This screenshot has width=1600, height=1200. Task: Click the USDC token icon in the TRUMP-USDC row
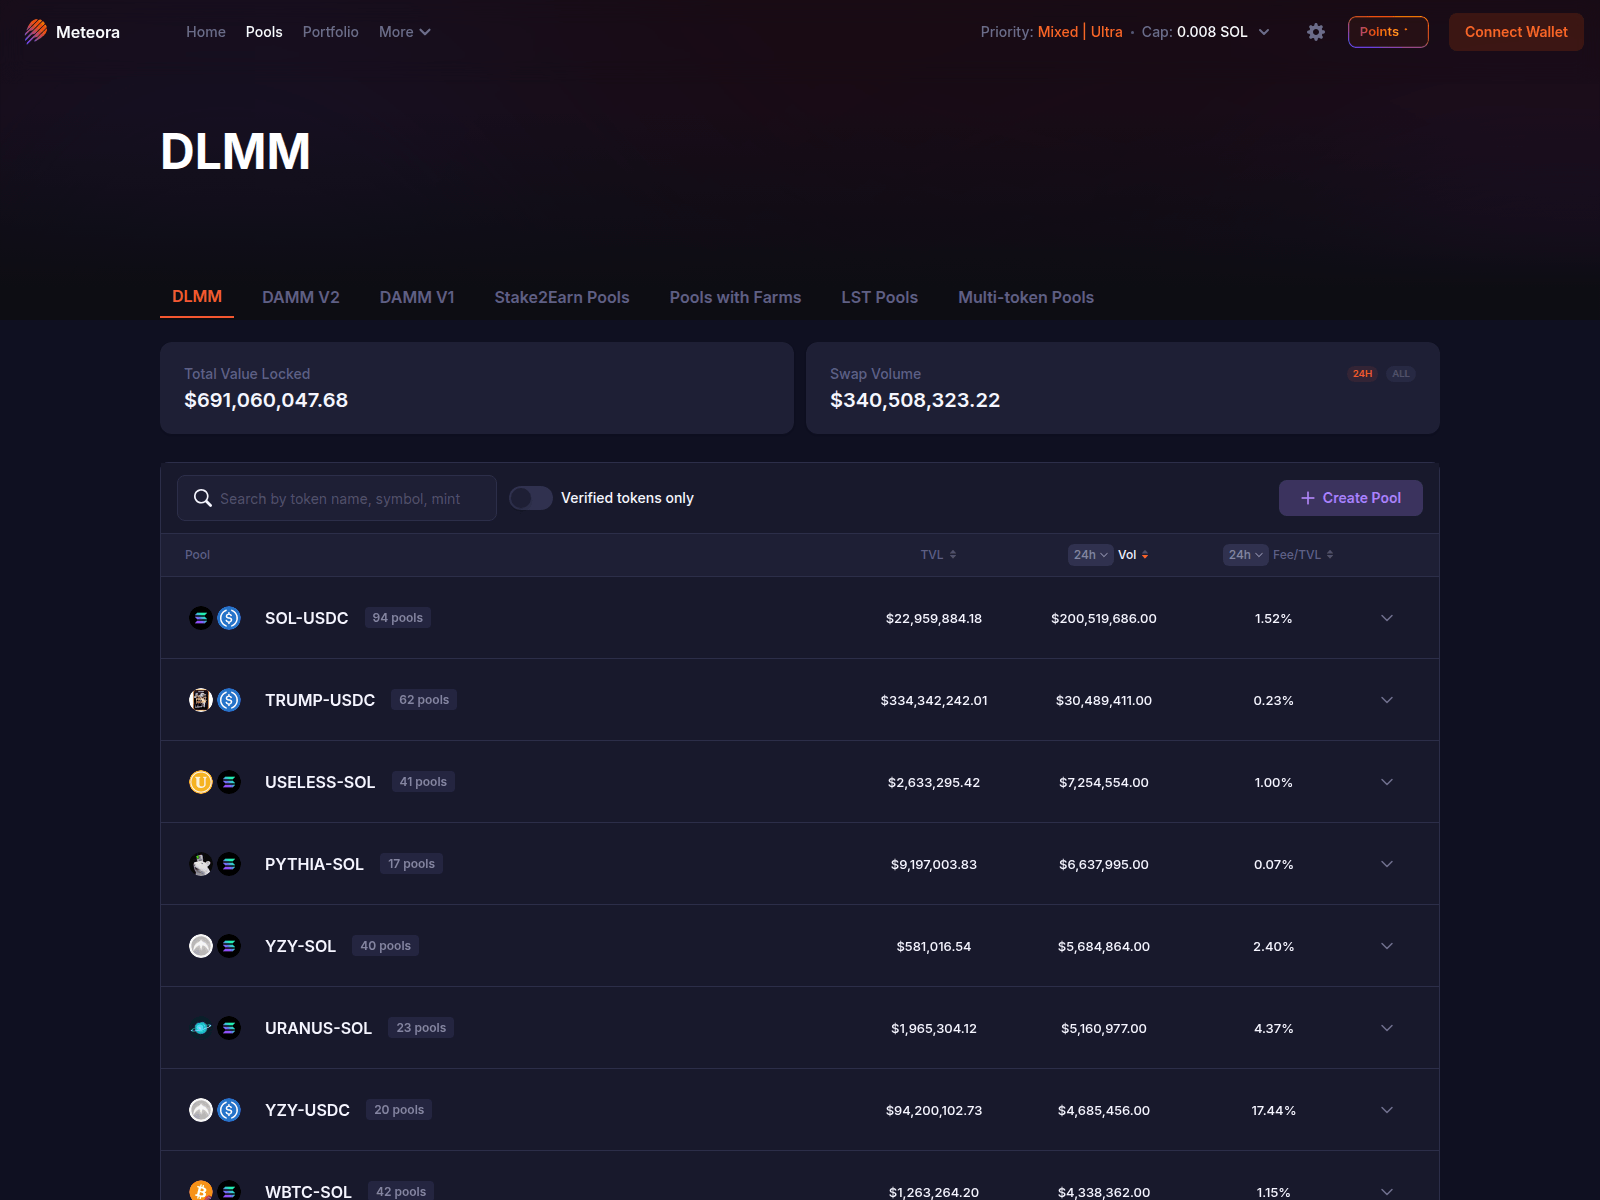pyautogui.click(x=229, y=700)
